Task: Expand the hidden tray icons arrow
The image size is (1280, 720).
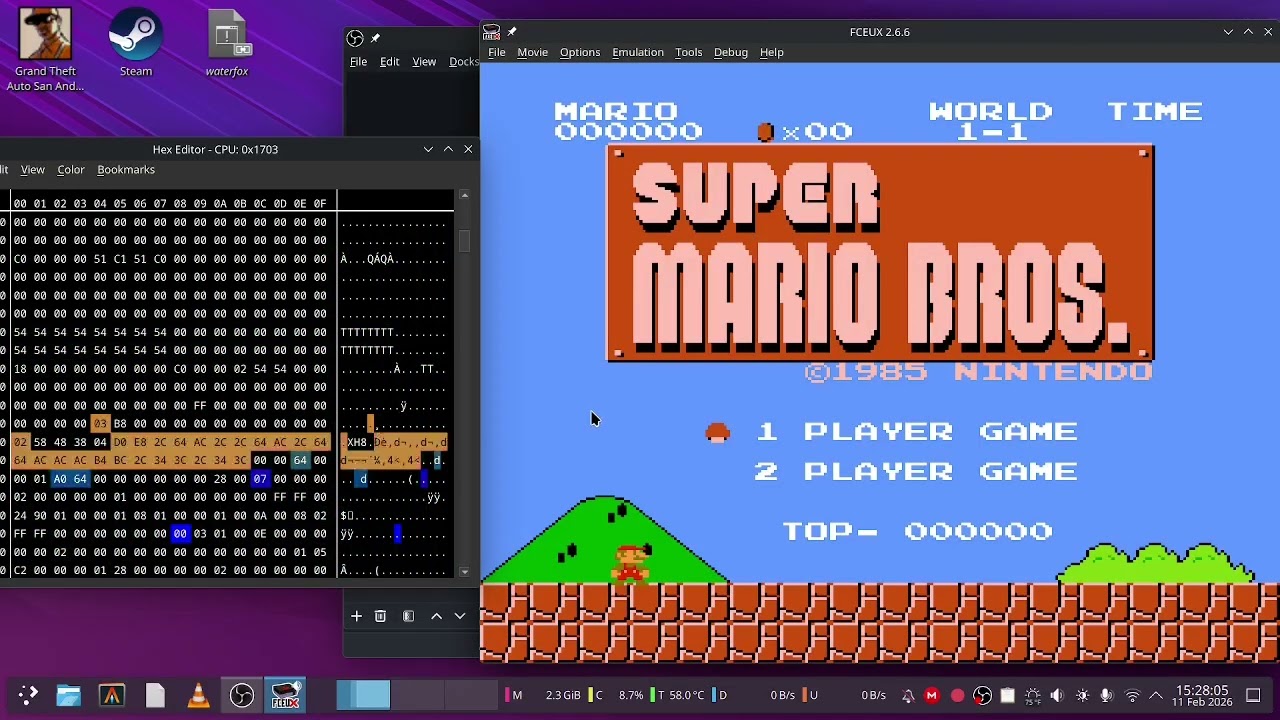Action: (x=1156, y=695)
